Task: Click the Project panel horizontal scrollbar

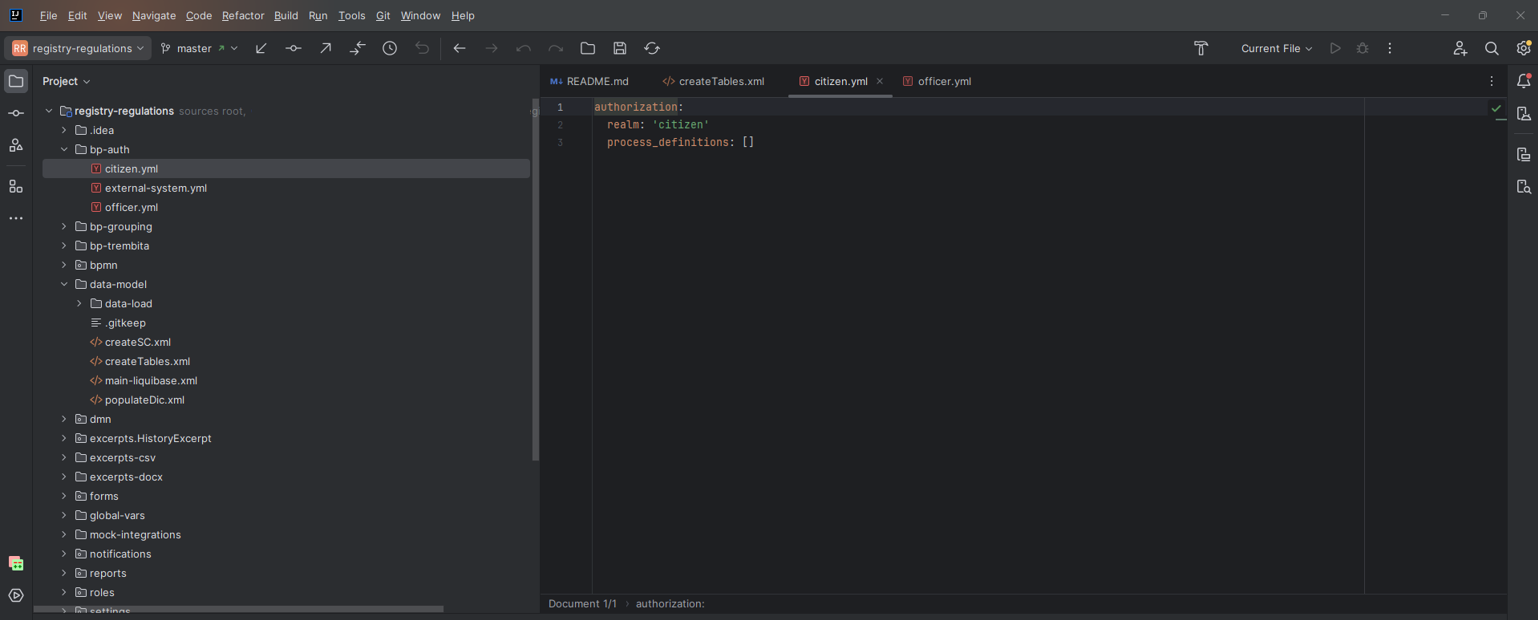Action: 240,609
